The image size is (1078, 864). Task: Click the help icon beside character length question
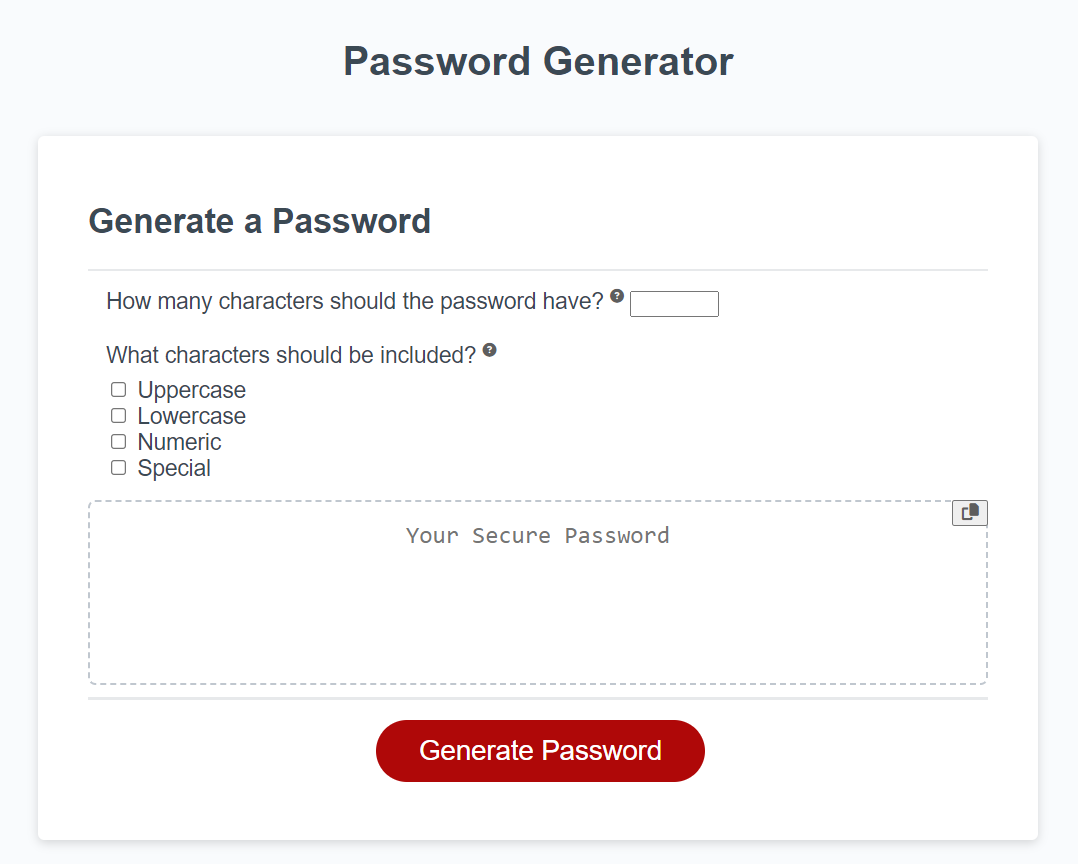pos(617,295)
